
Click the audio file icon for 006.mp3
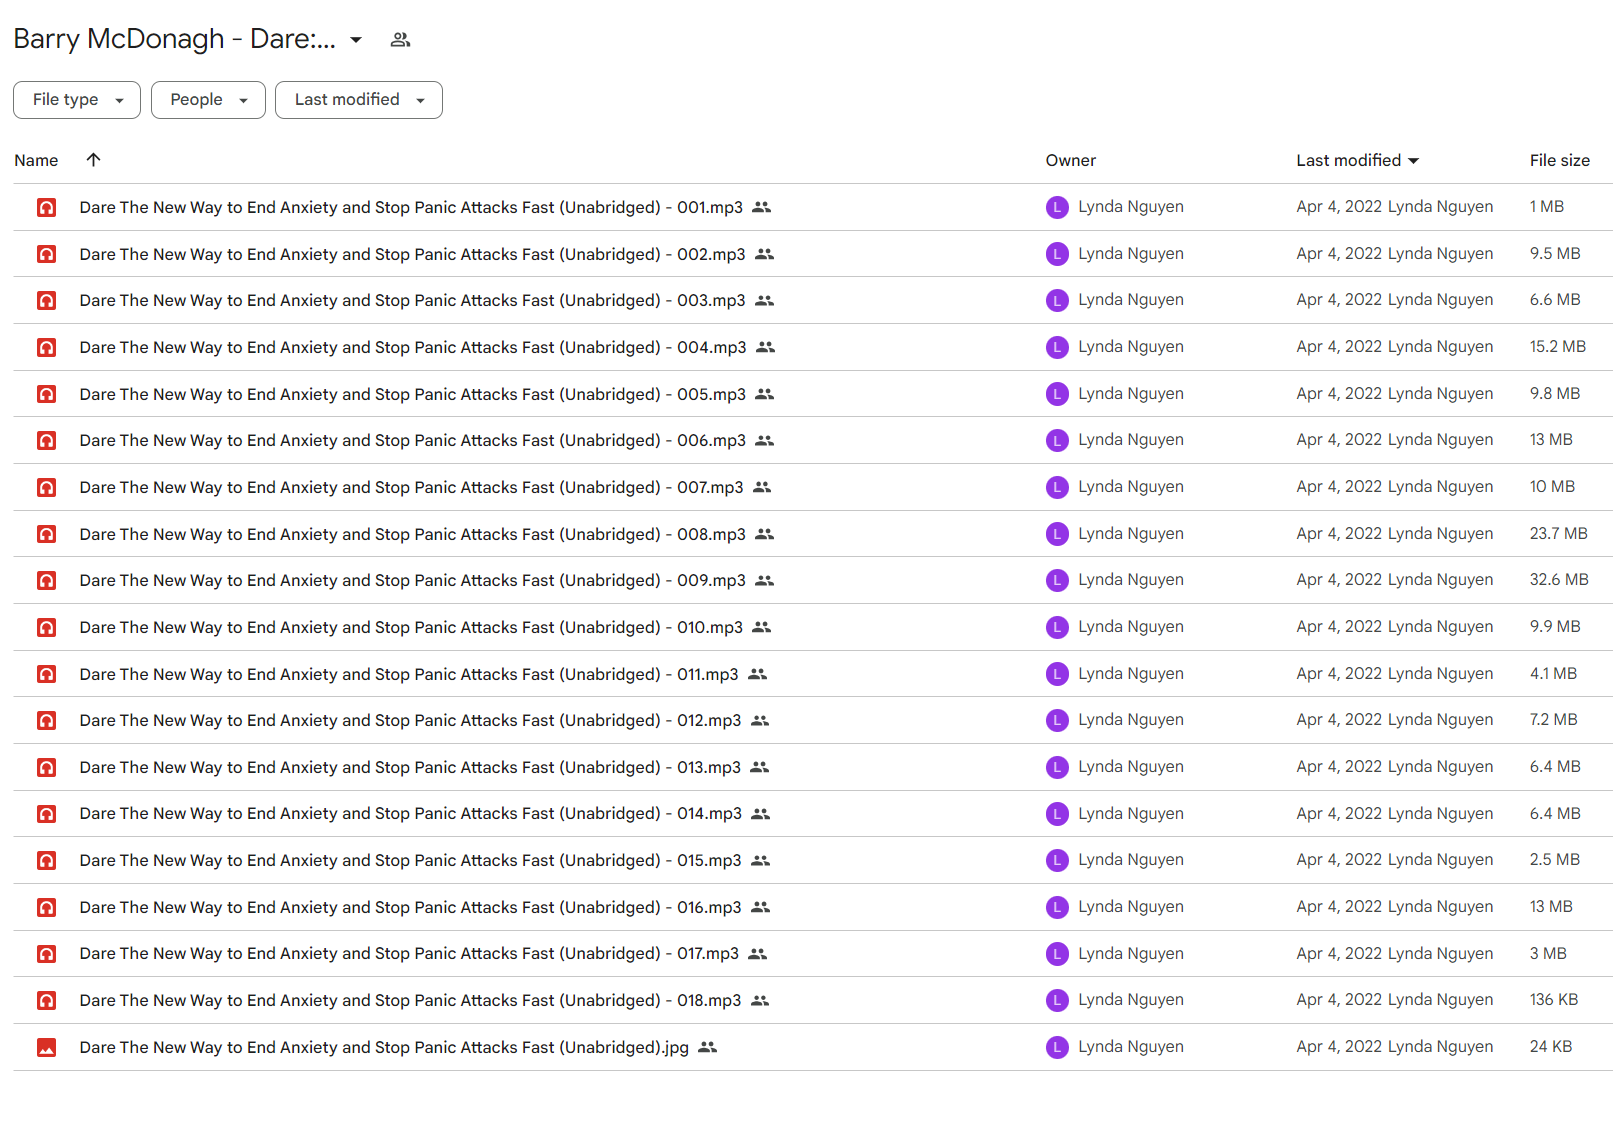pos(46,440)
